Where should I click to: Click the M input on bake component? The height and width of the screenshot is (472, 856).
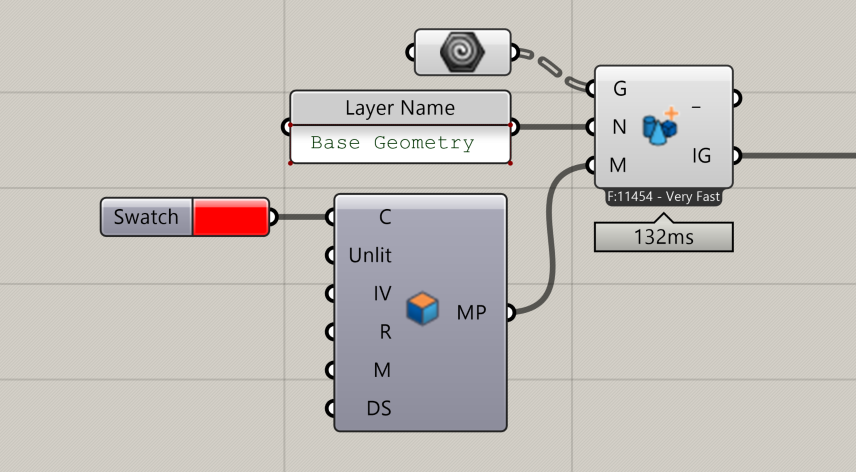619,165
